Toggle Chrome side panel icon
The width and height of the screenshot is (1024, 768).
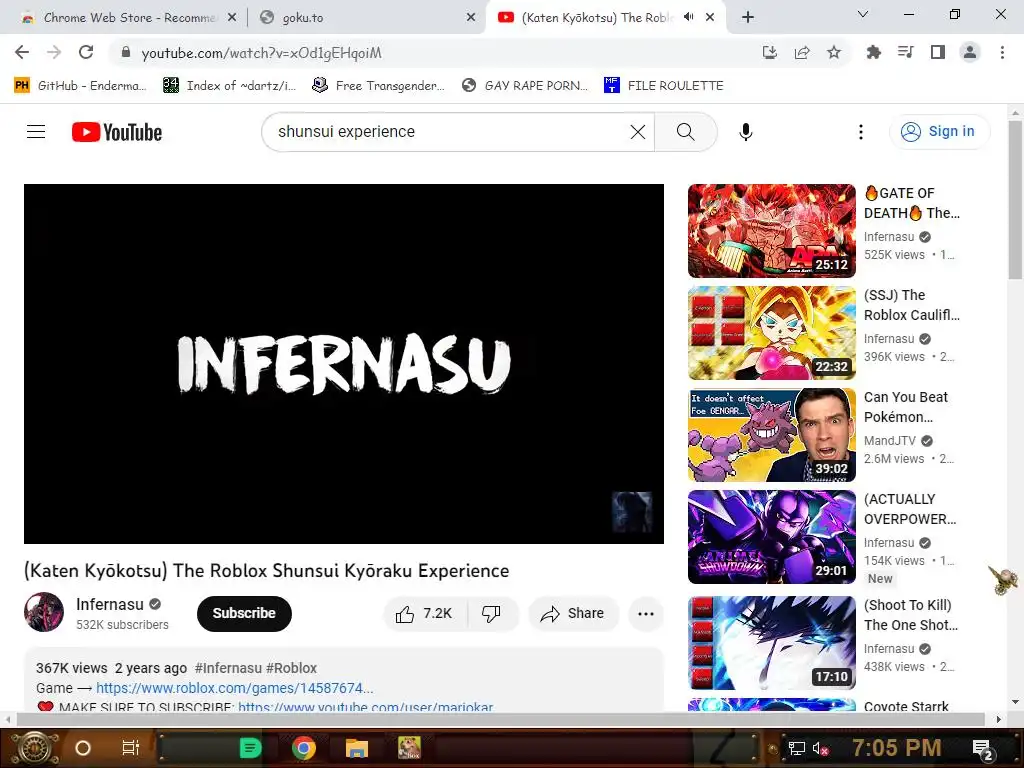click(938, 52)
